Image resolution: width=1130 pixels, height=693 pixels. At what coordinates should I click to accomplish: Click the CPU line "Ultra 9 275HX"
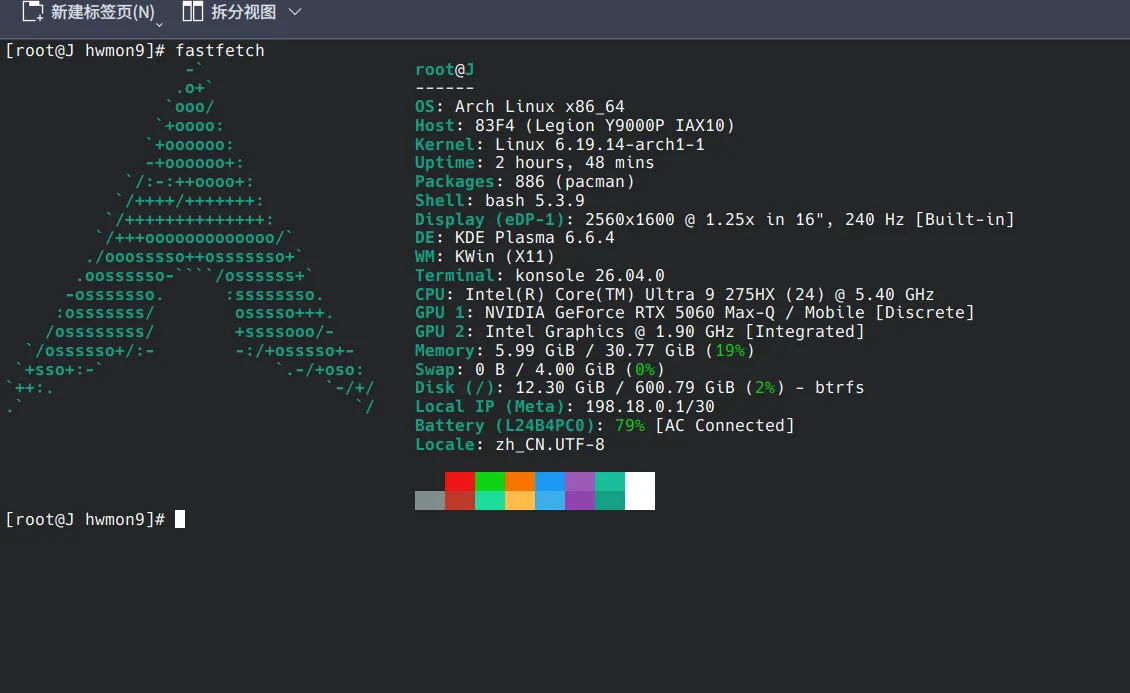(710, 295)
